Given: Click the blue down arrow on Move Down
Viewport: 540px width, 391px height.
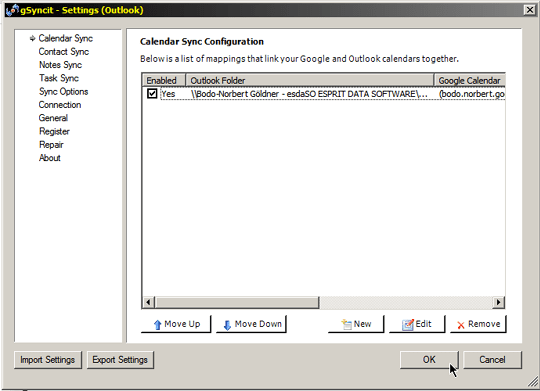Looking at the screenshot, I should point(227,325).
